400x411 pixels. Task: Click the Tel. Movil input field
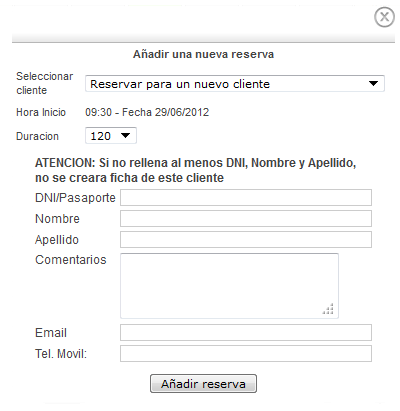coord(246,354)
